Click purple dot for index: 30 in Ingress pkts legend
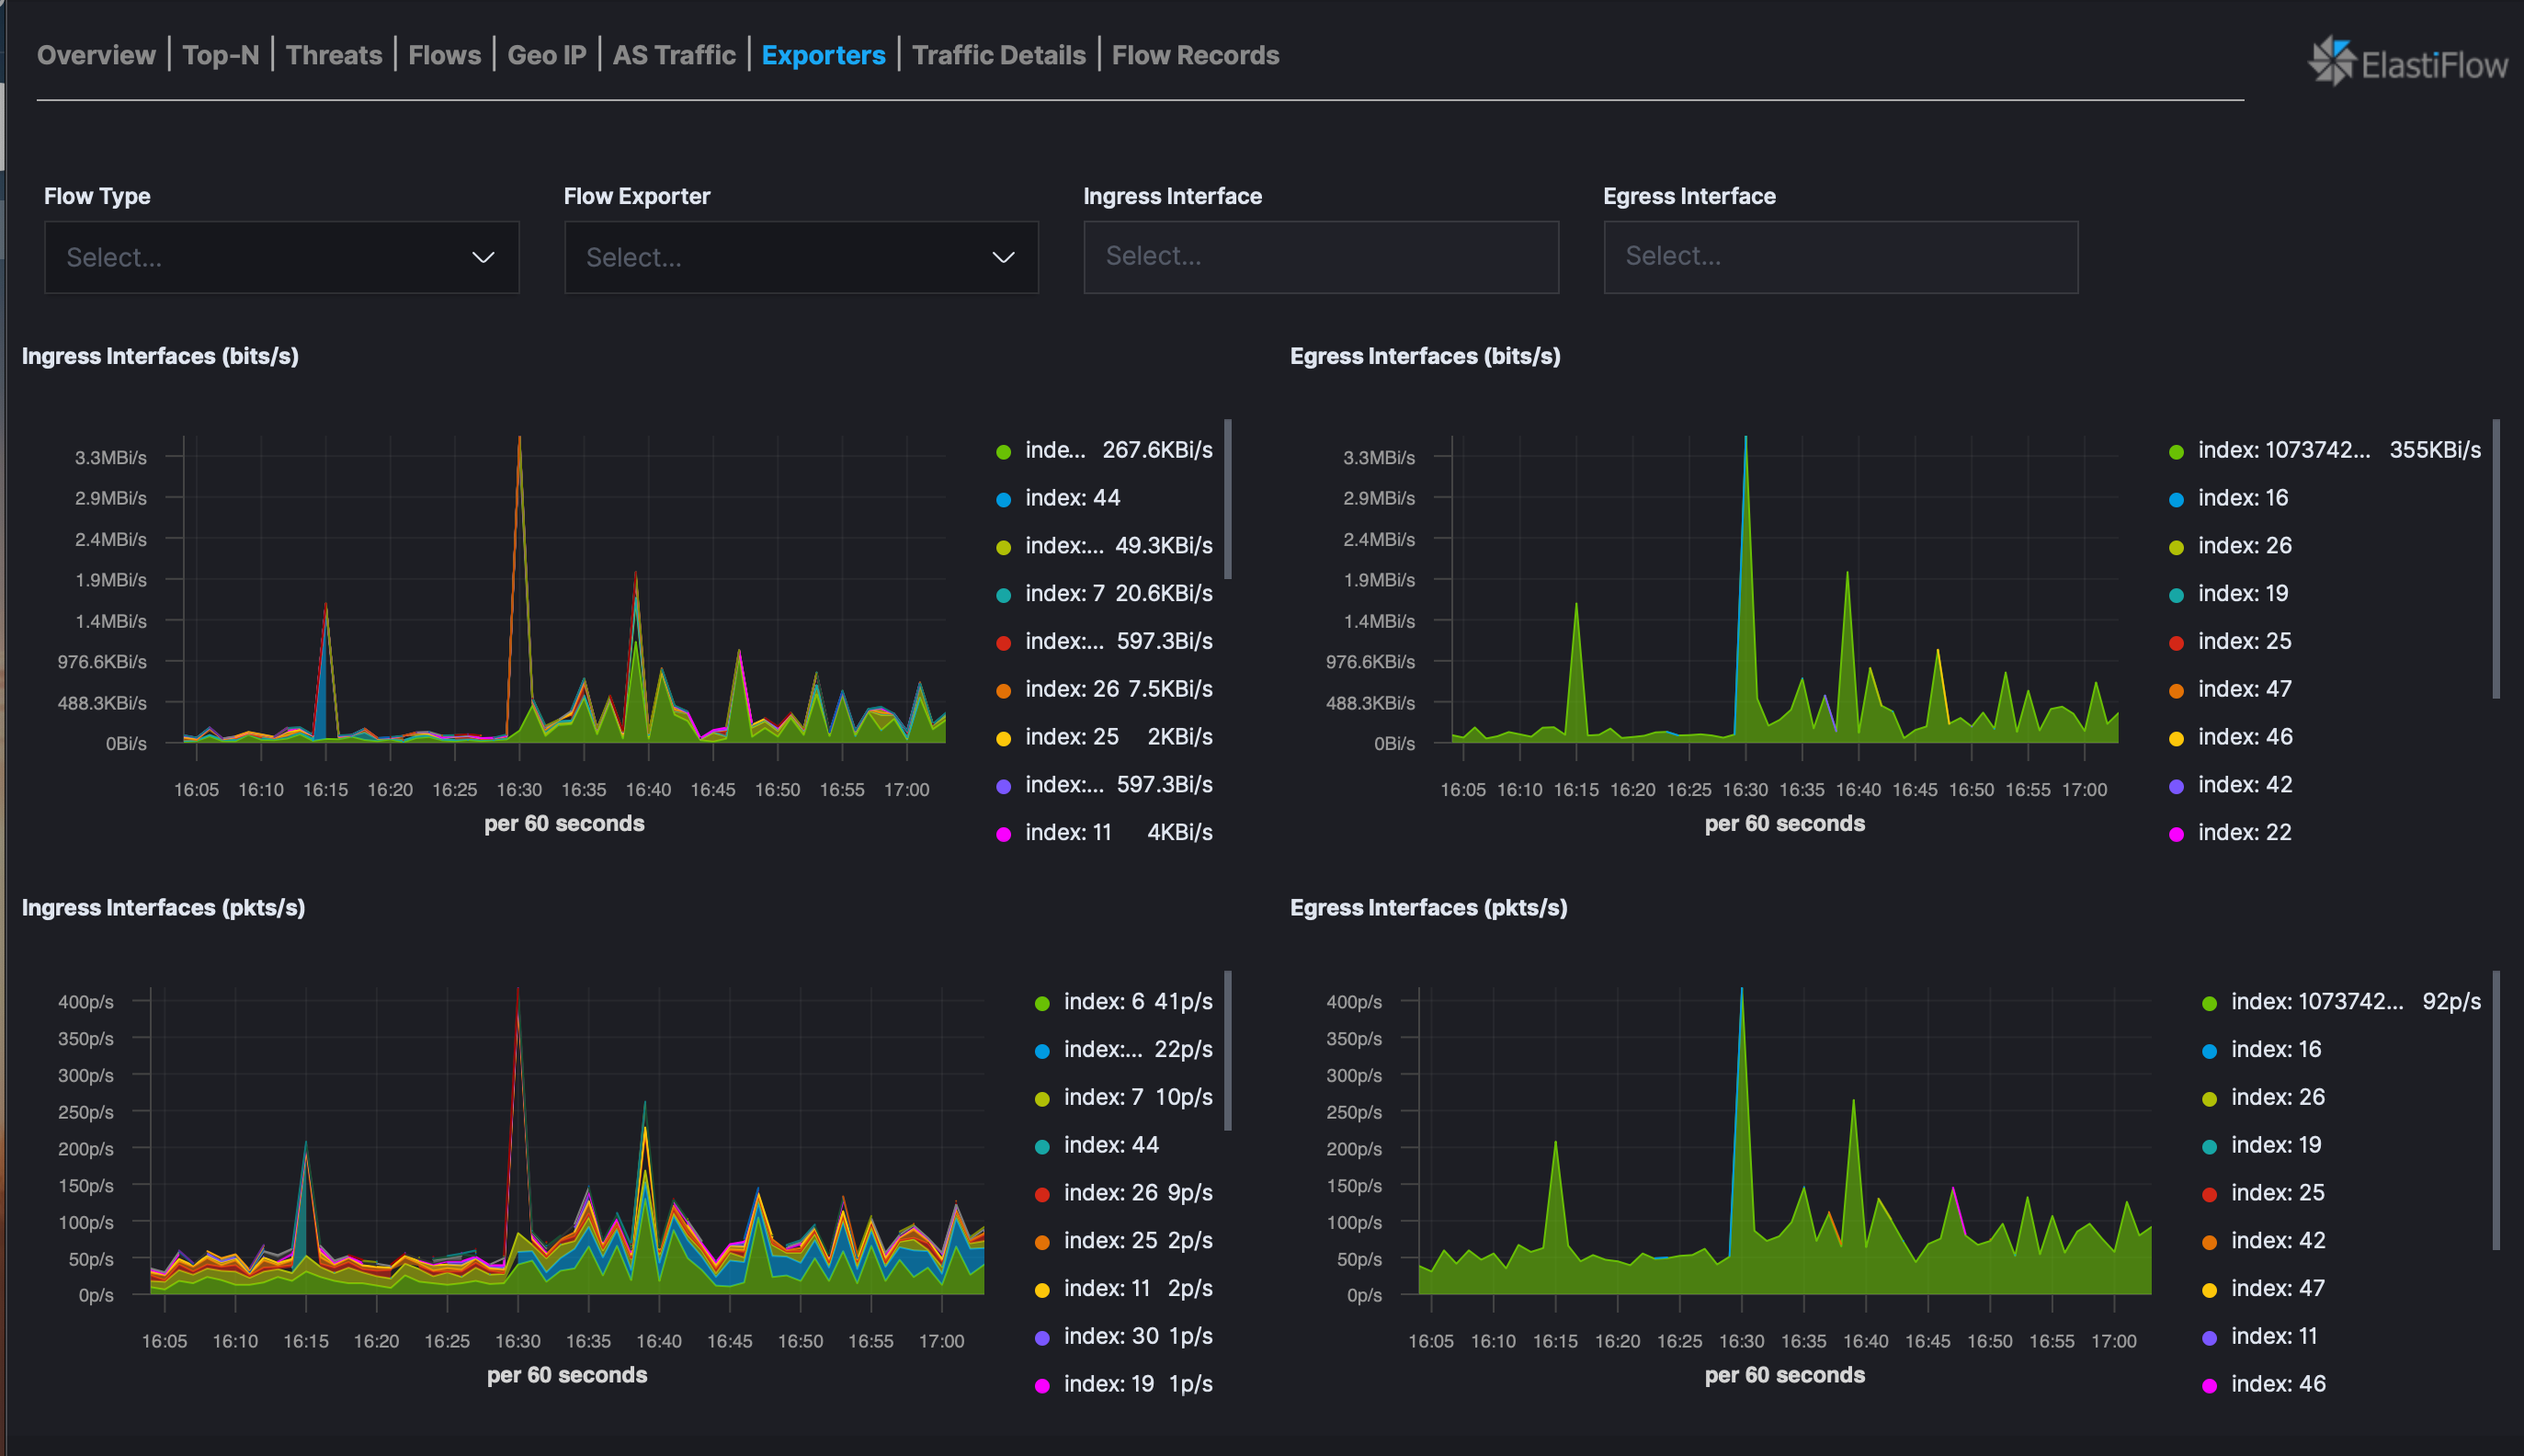 pos(1042,1338)
